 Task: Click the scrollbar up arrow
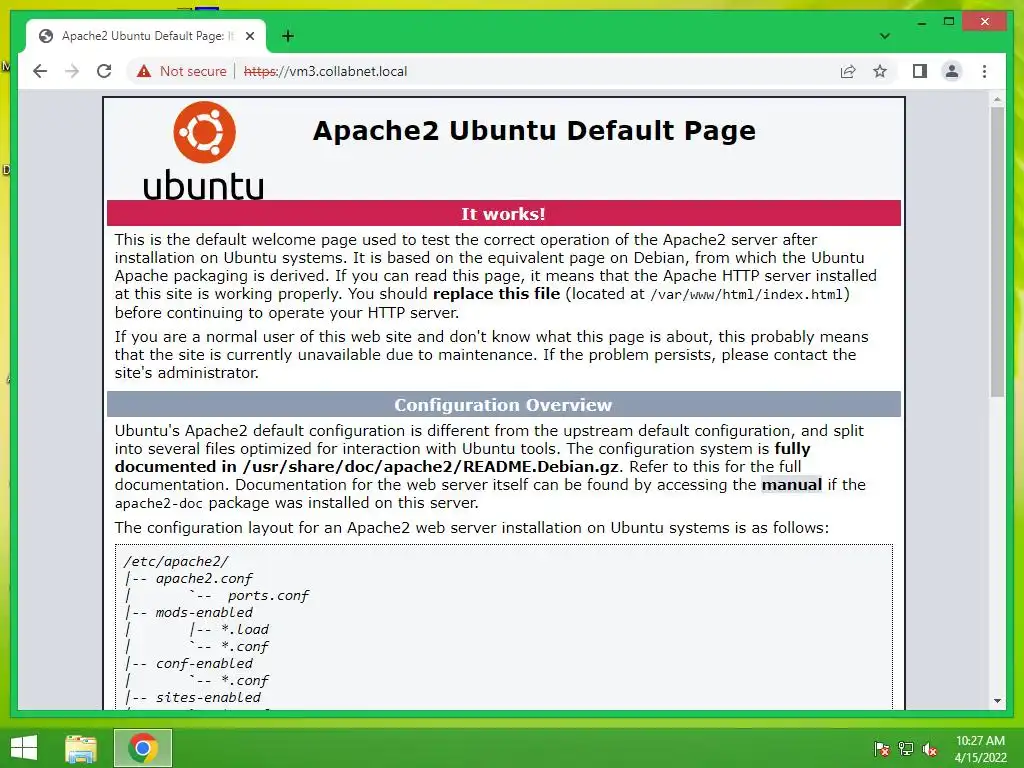pos(997,100)
